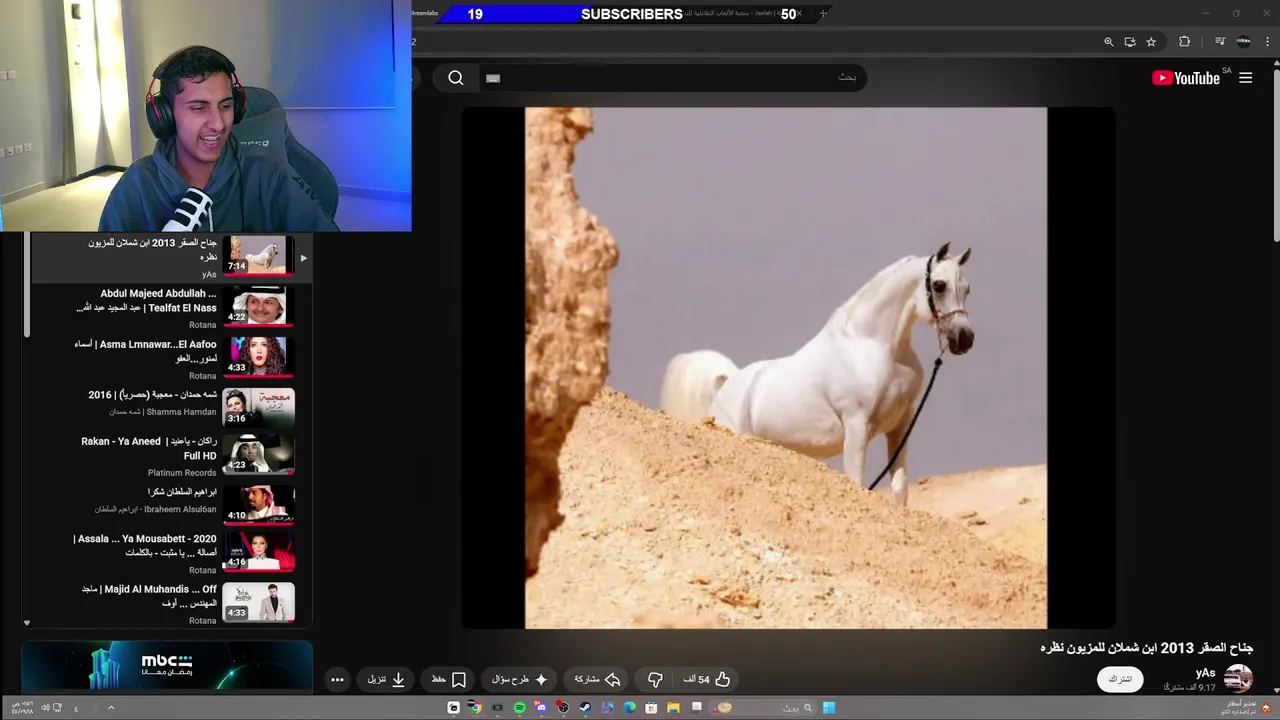The image size is (1280, 720).
Task: Click the white horse video player
Action: 786,368
